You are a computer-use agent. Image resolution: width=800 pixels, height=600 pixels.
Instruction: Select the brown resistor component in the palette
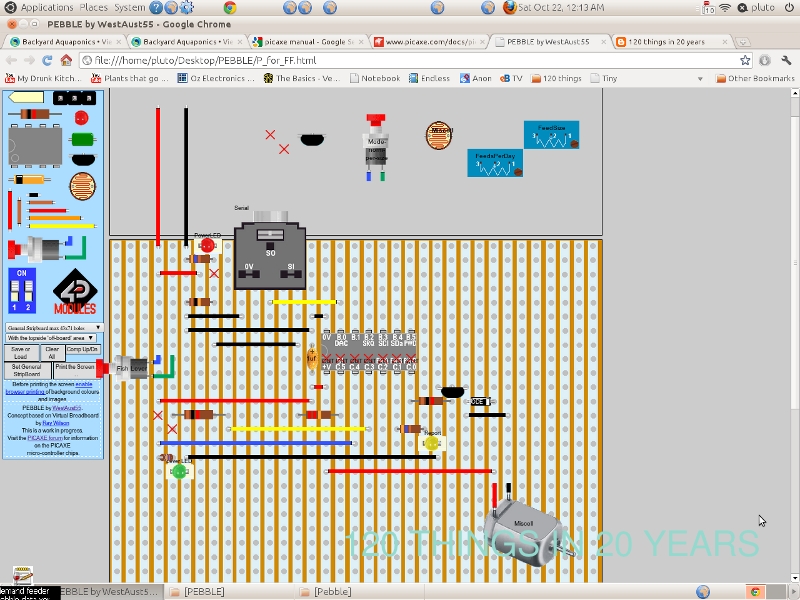tap(34, 114)
